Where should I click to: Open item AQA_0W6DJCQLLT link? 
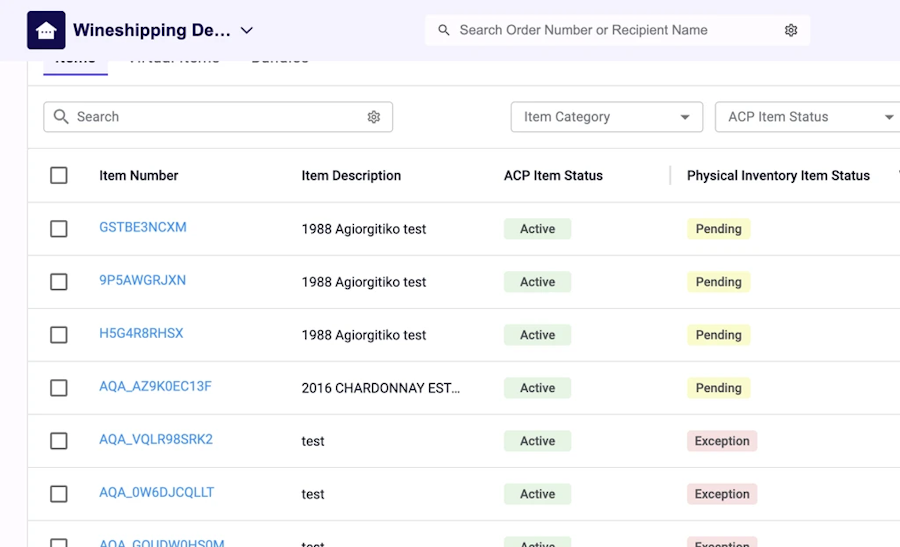coord(156,492)
